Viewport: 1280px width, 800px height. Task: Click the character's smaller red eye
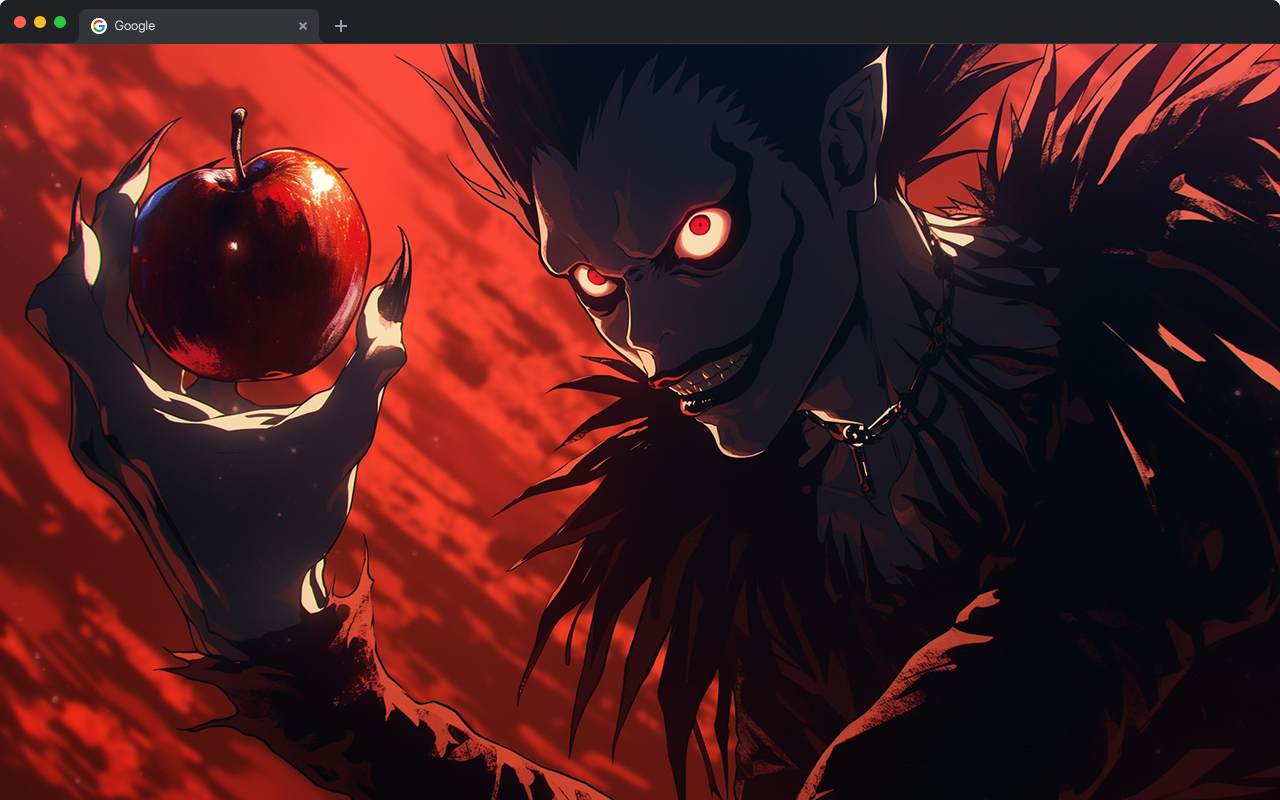596,279
